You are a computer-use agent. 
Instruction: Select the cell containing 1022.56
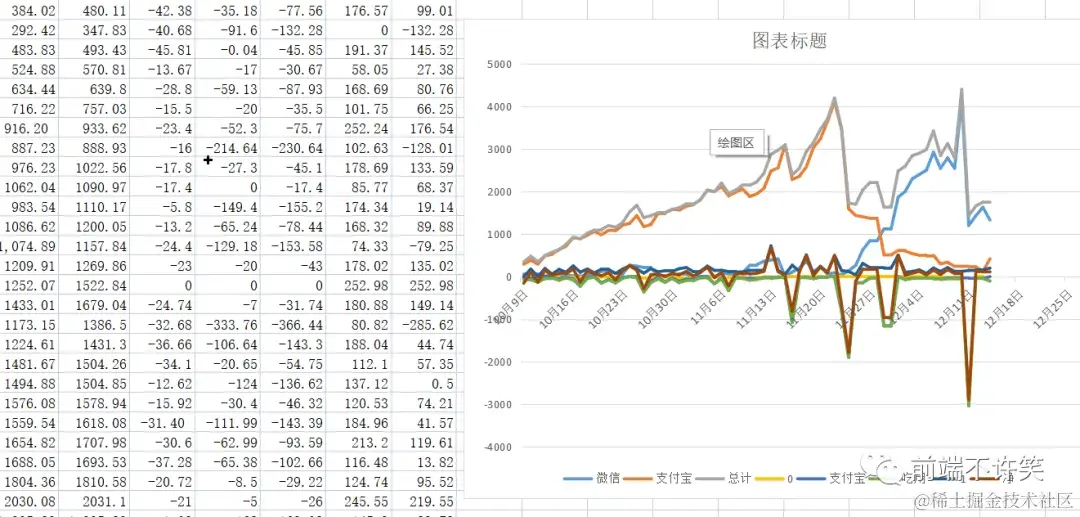click(93, 168)
